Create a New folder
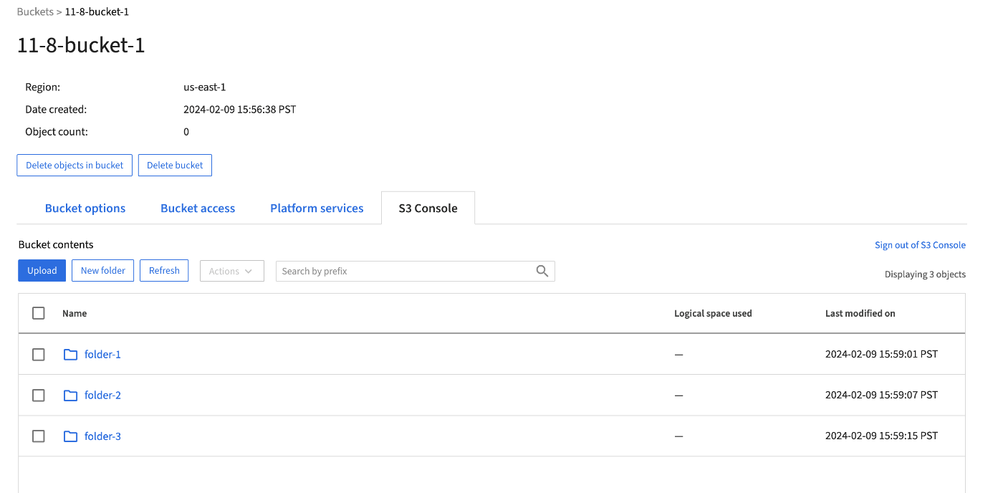998x493 pixels. 103,271
